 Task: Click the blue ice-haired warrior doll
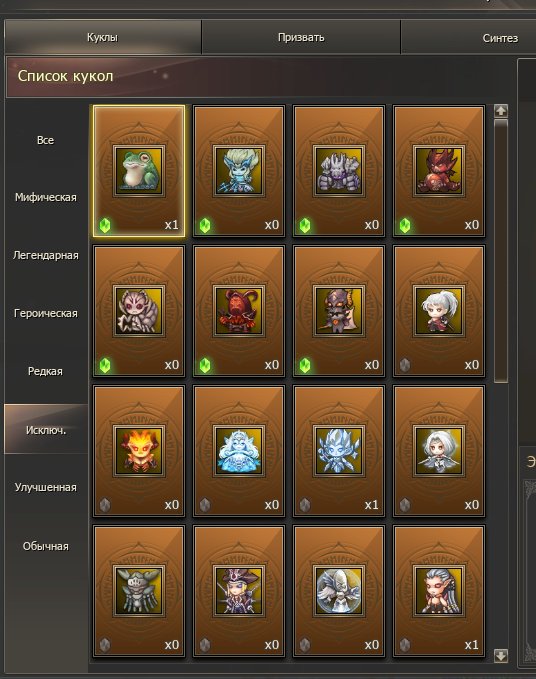point(239,171)
